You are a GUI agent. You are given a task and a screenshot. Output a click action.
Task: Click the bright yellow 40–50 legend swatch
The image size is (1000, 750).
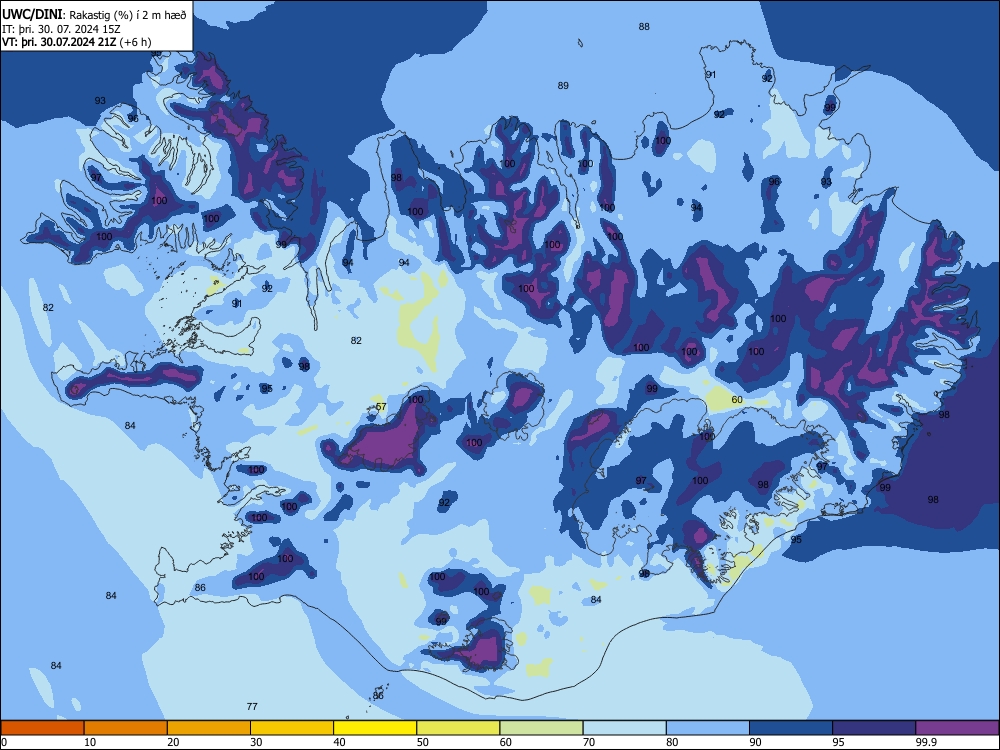pyautogui.click(x=375, y=728)
